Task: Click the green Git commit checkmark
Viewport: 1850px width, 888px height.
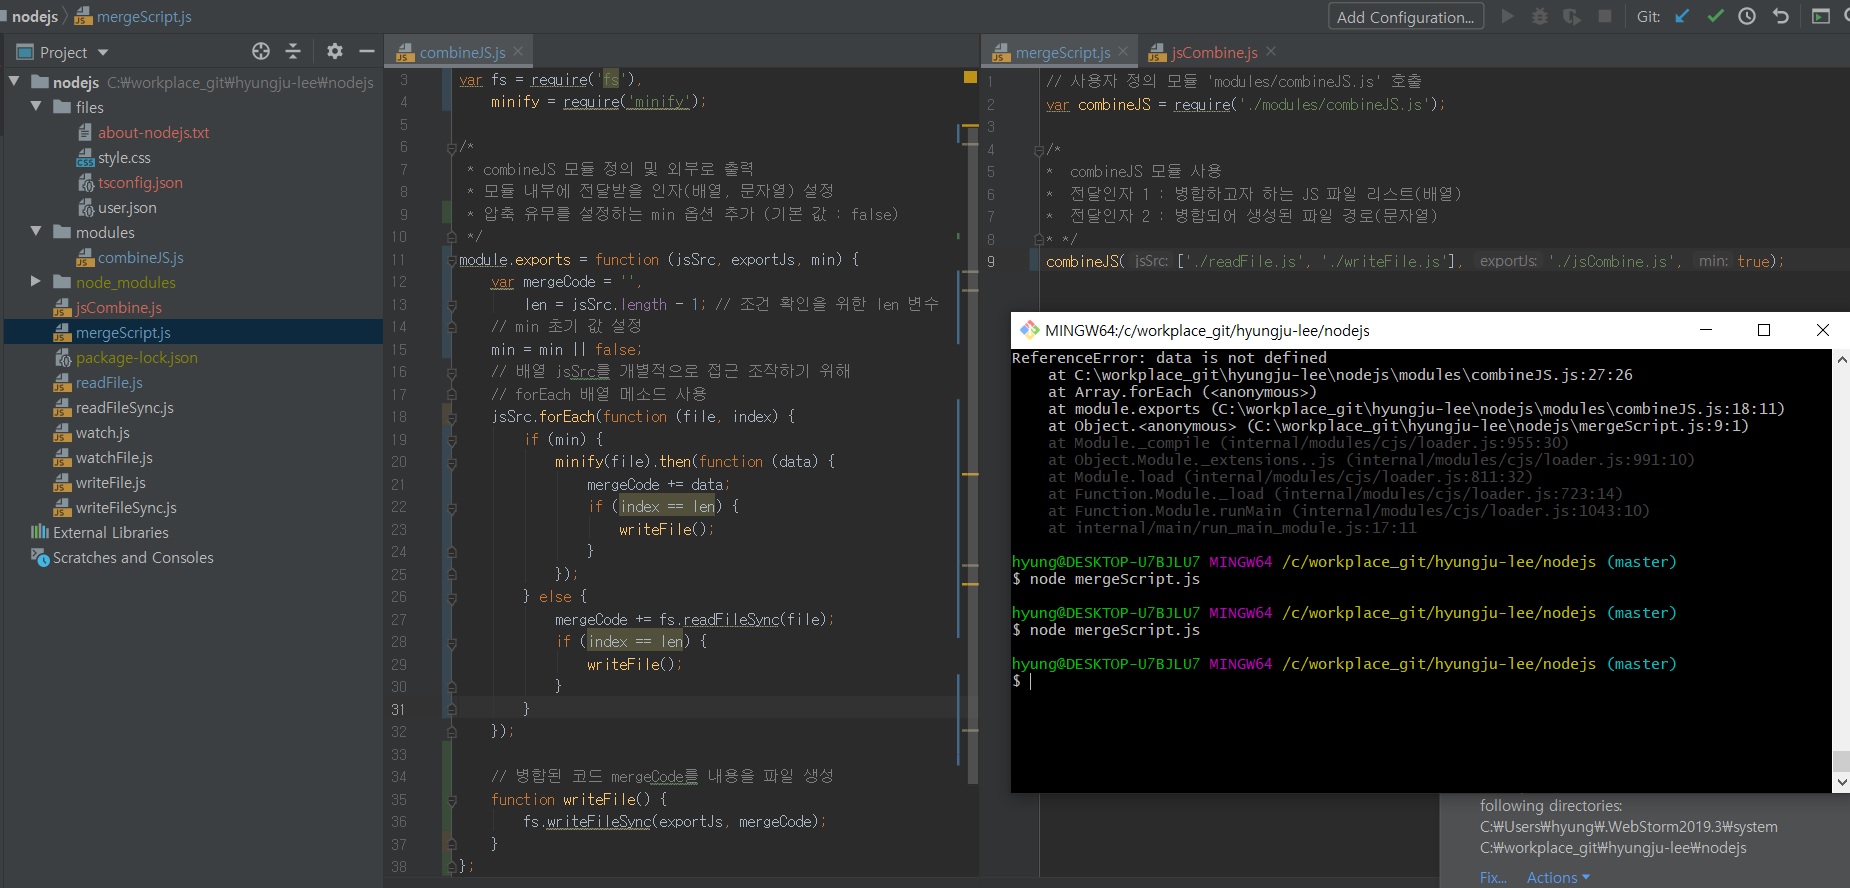Action: click(x=1715, y=16)
